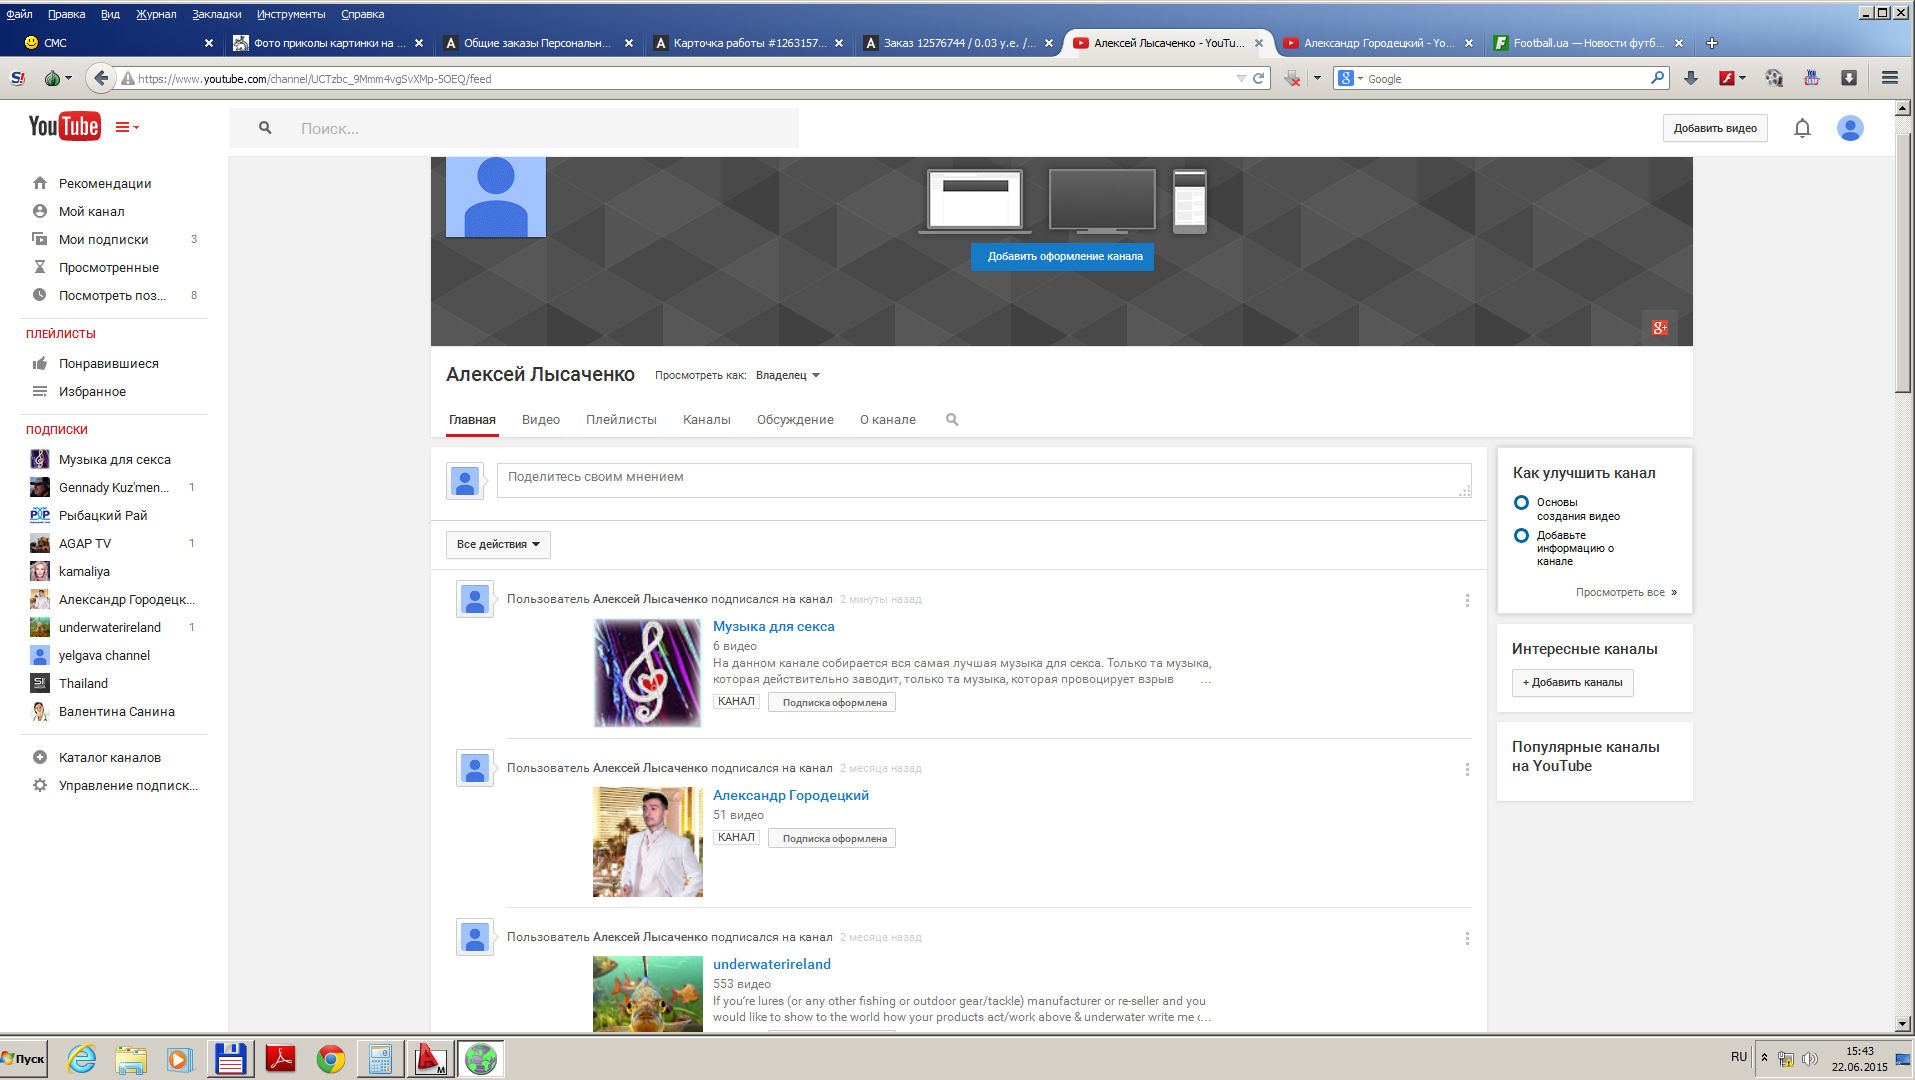This screenshot has width=1915, height=1080.
Task: Open Управление подписками in the sidebar
Action: click(128, 786)
